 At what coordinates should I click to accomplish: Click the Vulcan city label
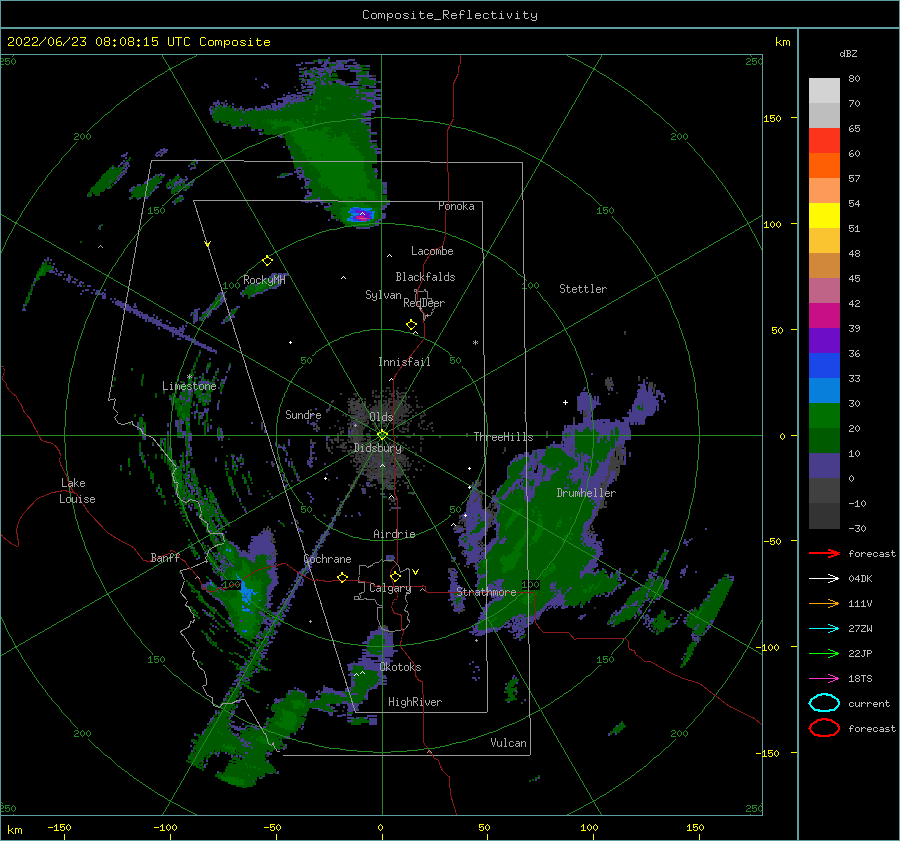click(509, 743)
